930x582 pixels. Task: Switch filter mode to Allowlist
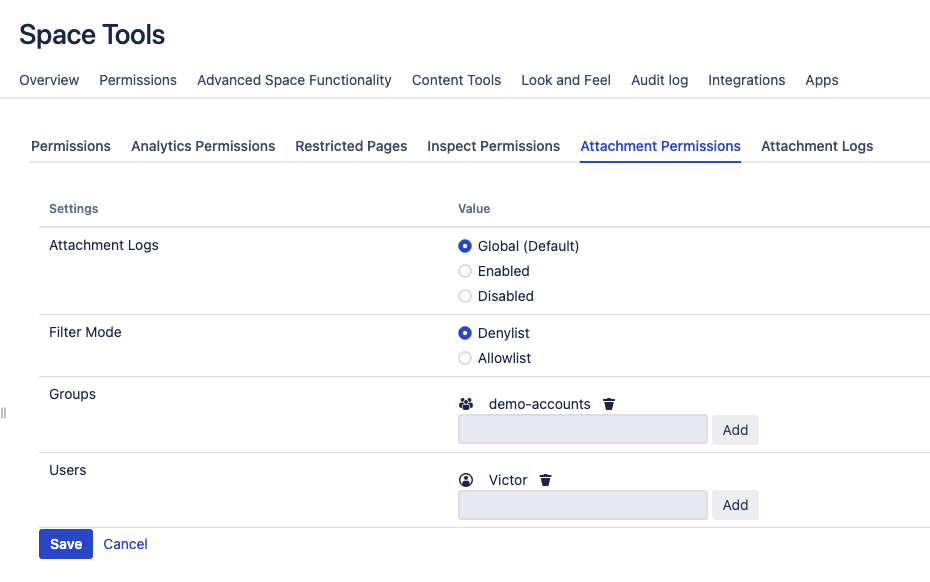(x=465, y=358)
